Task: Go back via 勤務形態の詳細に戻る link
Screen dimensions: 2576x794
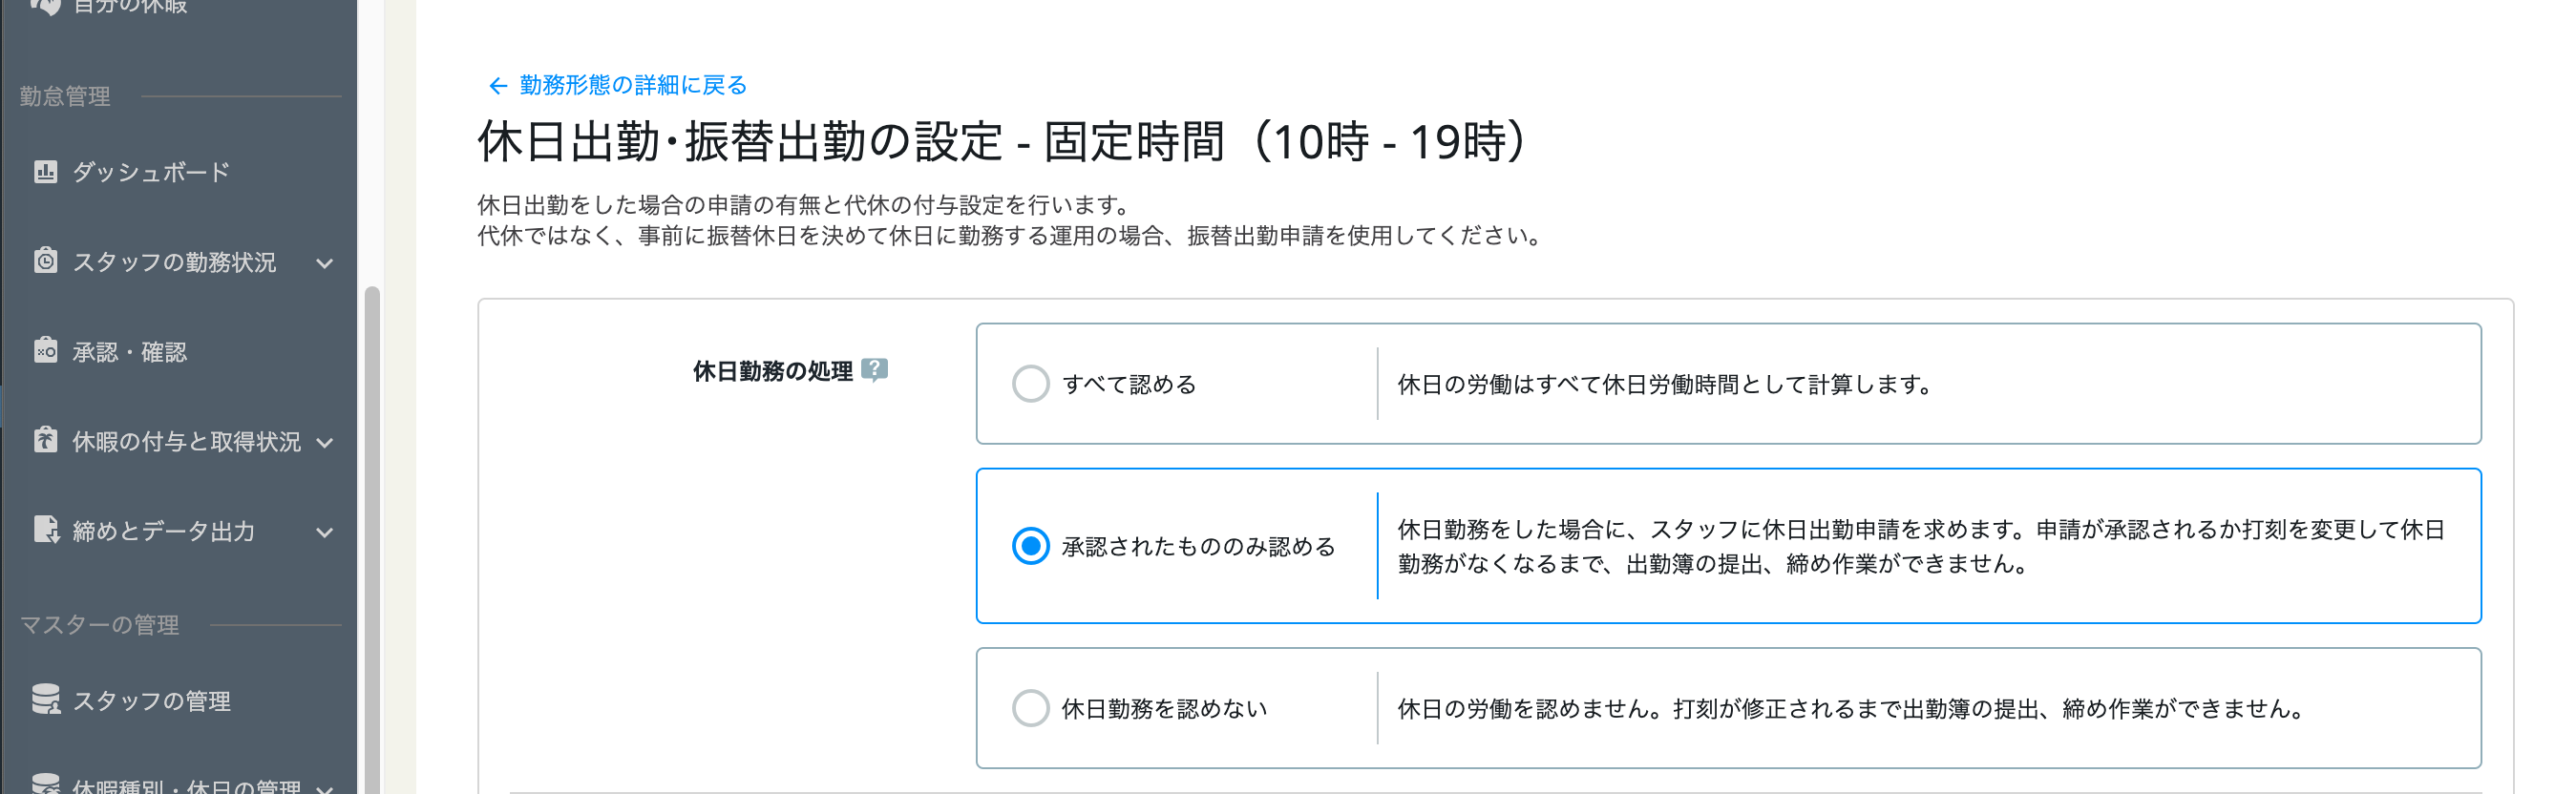Action: coord(632,86)
